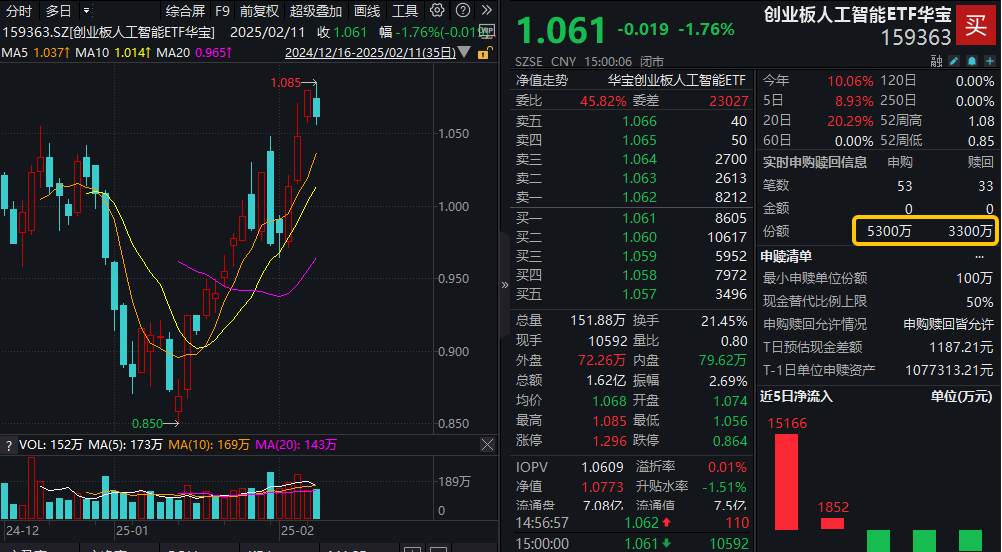The width and height of the screenshot is (1002, 552).
Task: Open the 申赎清单 more options ellipsis
Action: click(x=980, y=257)
